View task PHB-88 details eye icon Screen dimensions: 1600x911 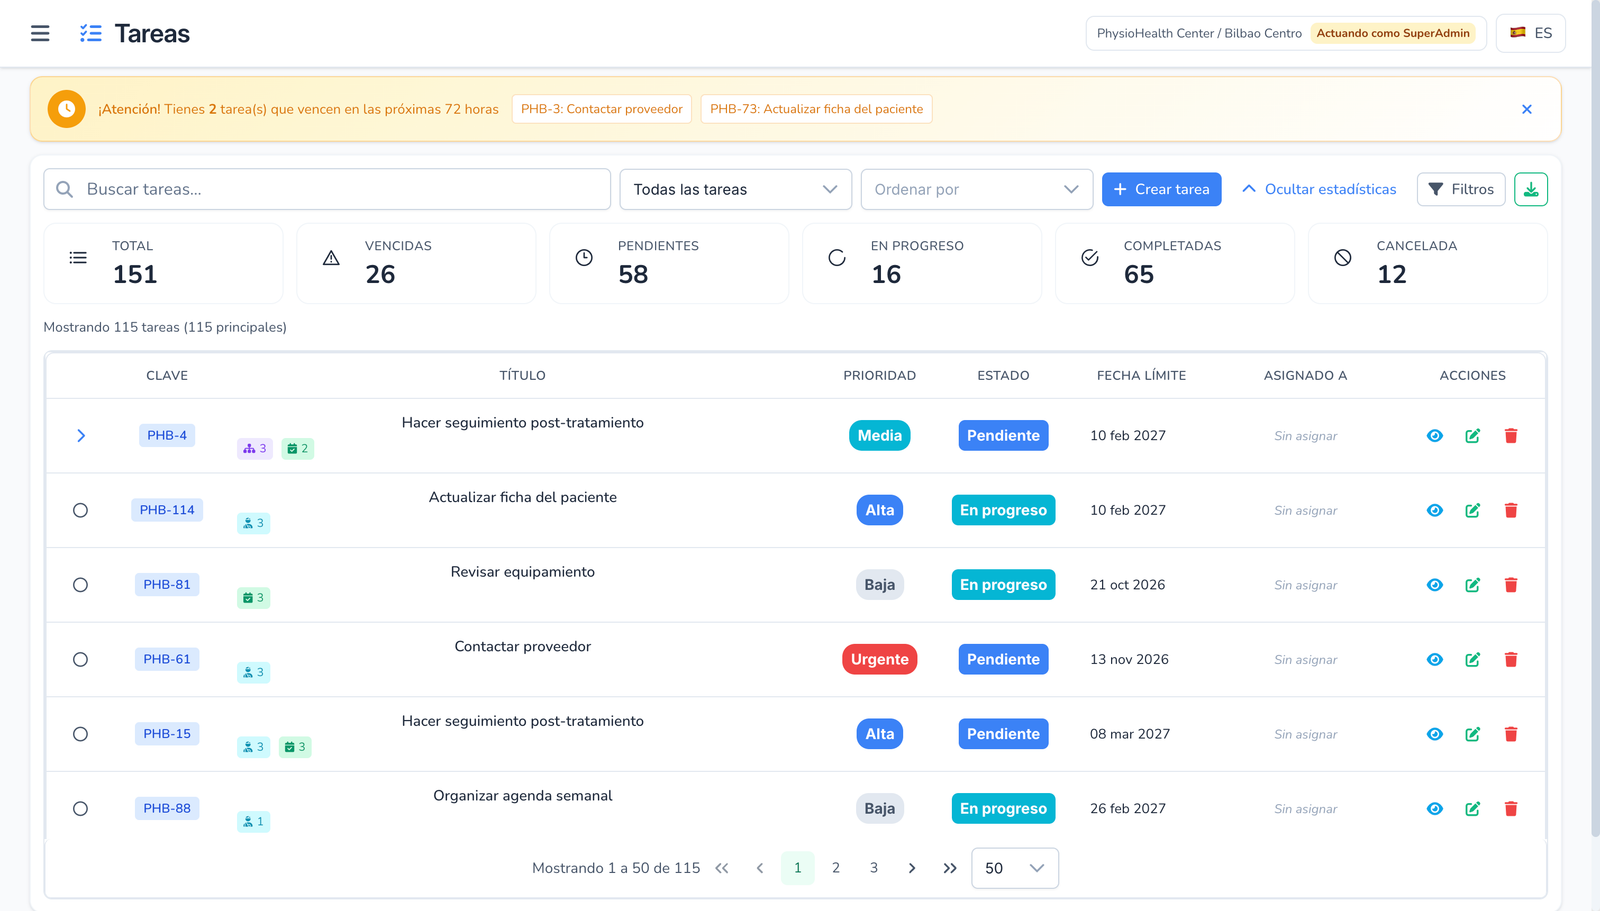[x=1434, y=809]
